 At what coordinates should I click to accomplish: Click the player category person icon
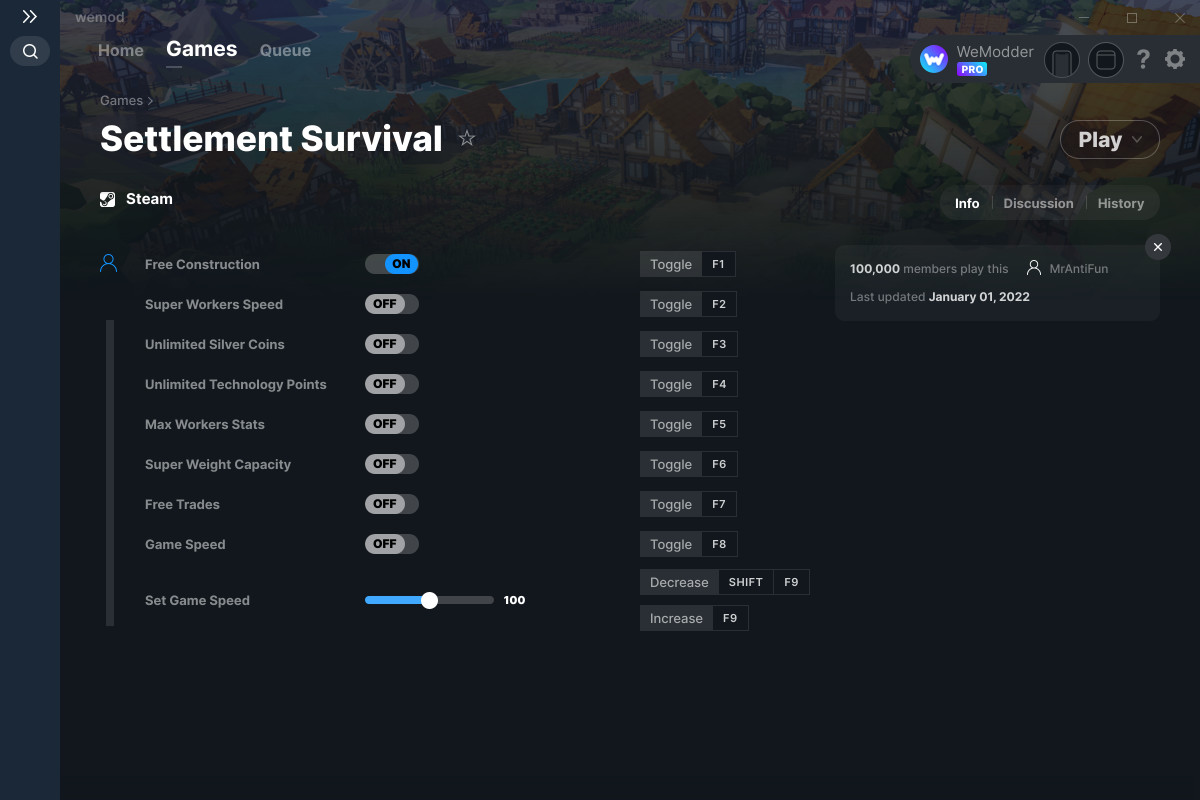tap(109, 264)
